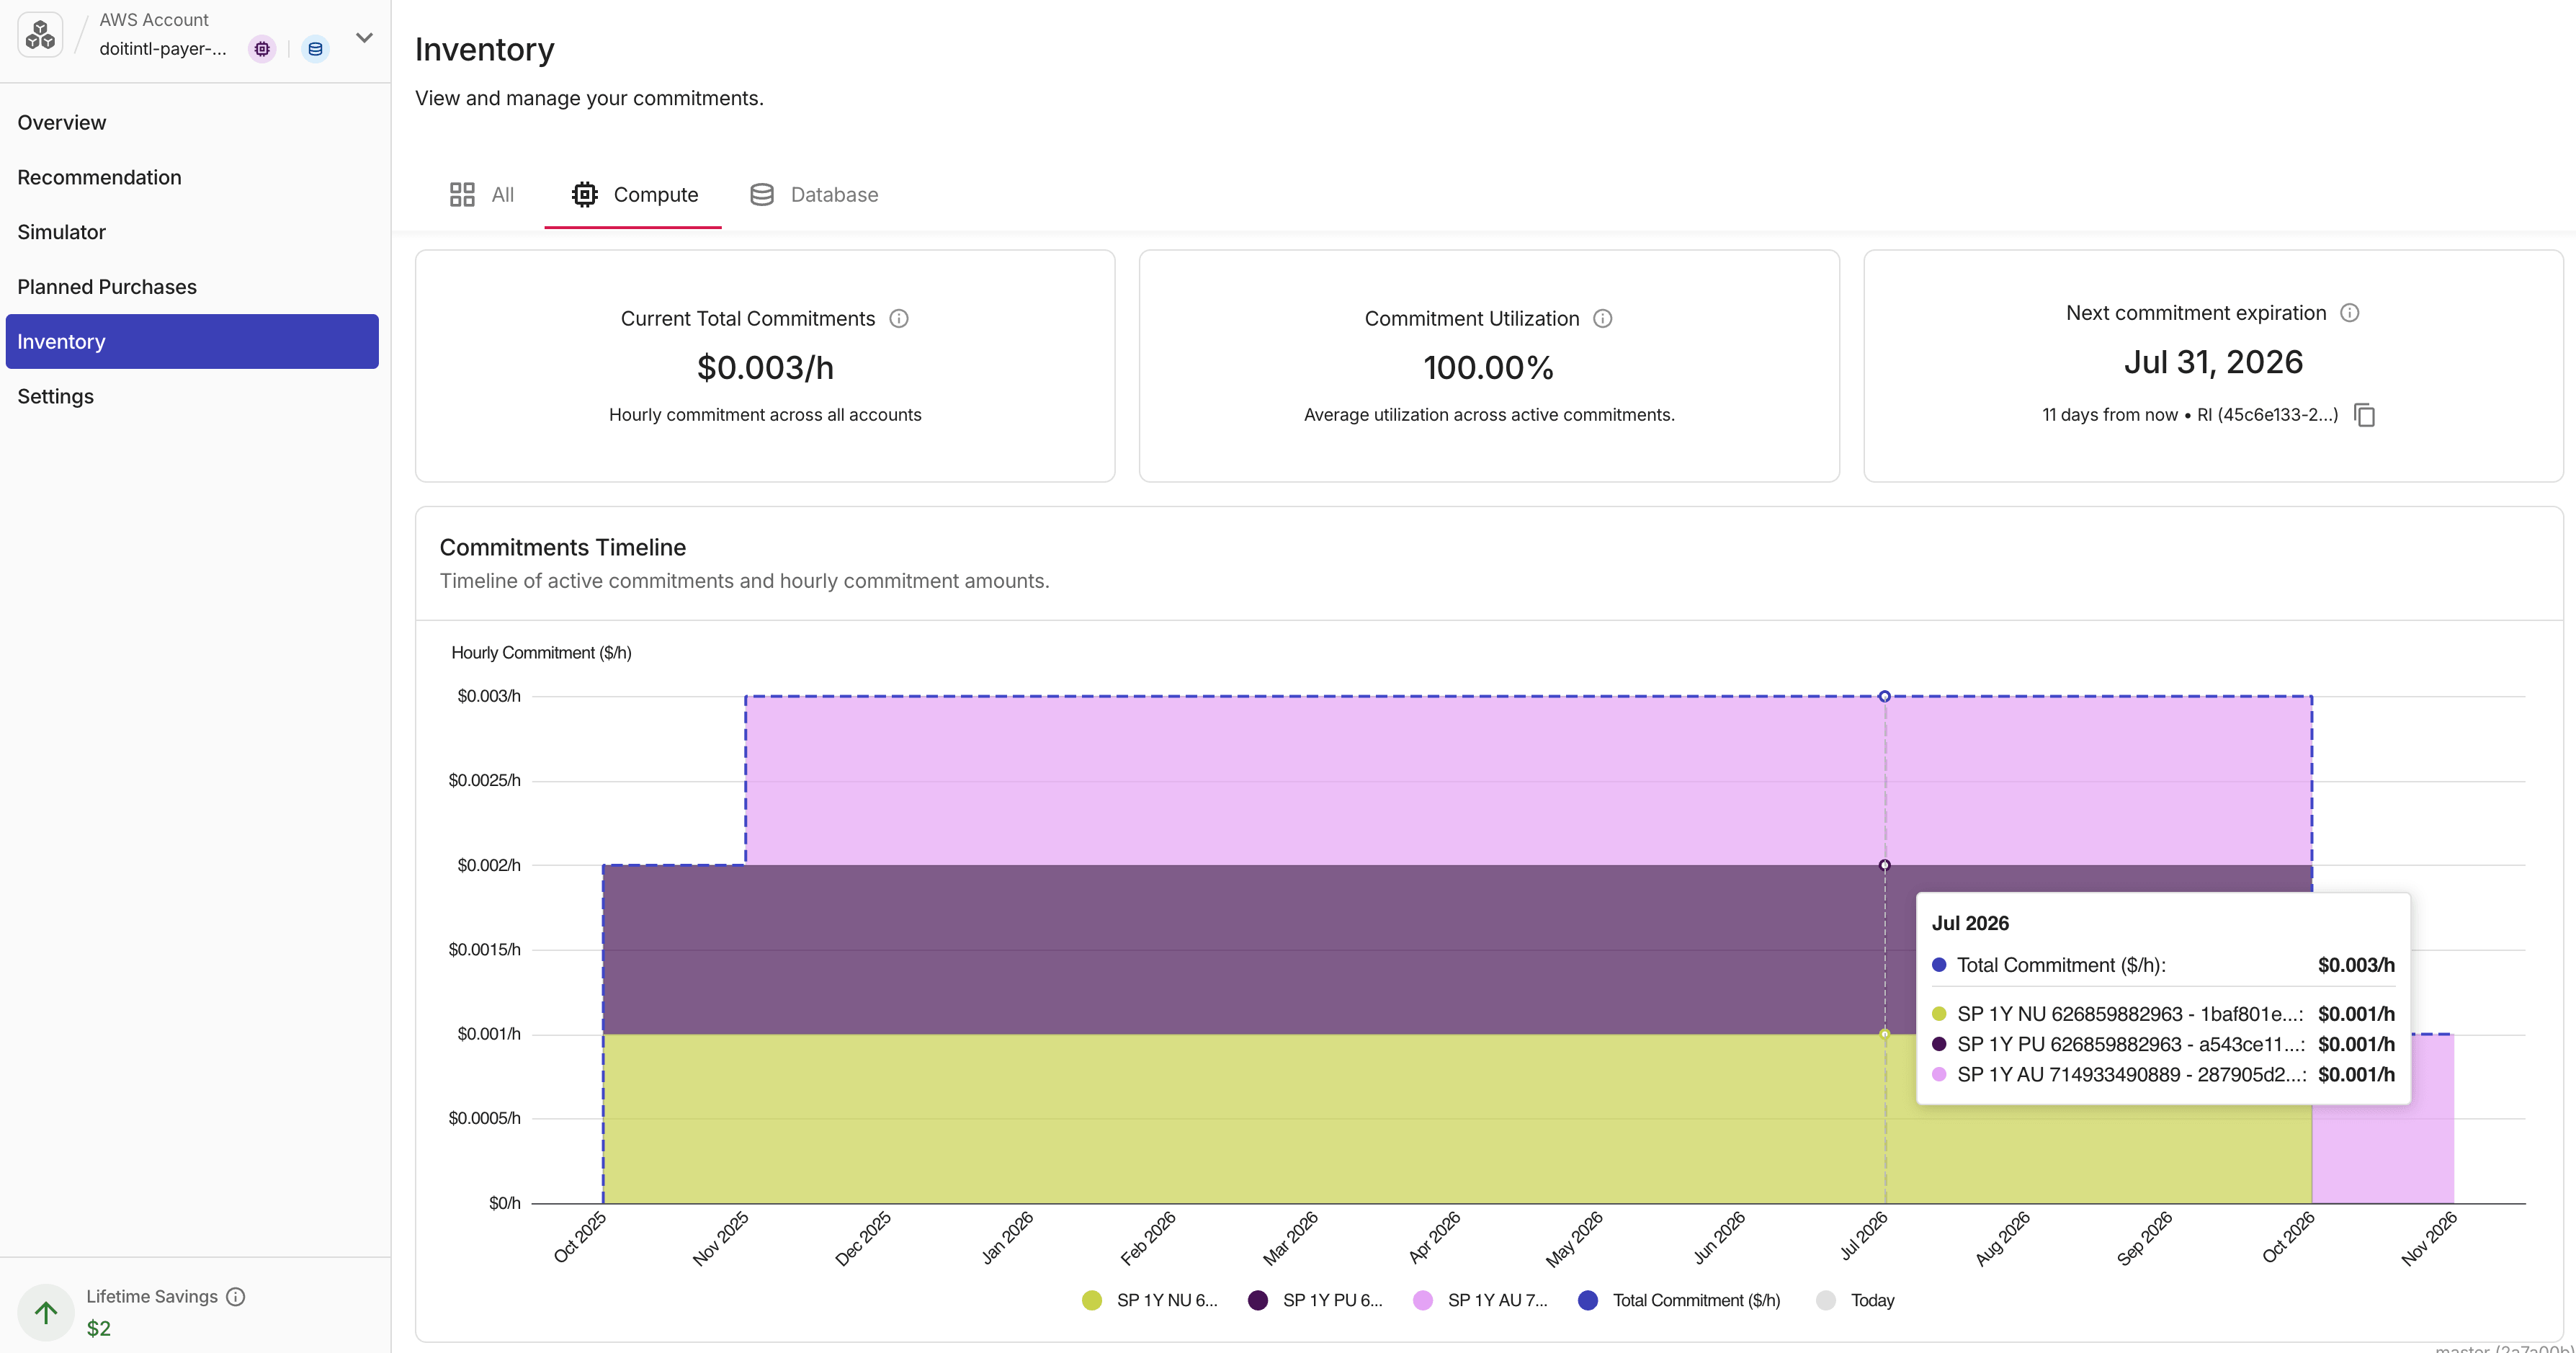The height and width of the screenshot is (1353, 2576).
Task: Copy the RI commitment ID
Action: coord(2365,415)
